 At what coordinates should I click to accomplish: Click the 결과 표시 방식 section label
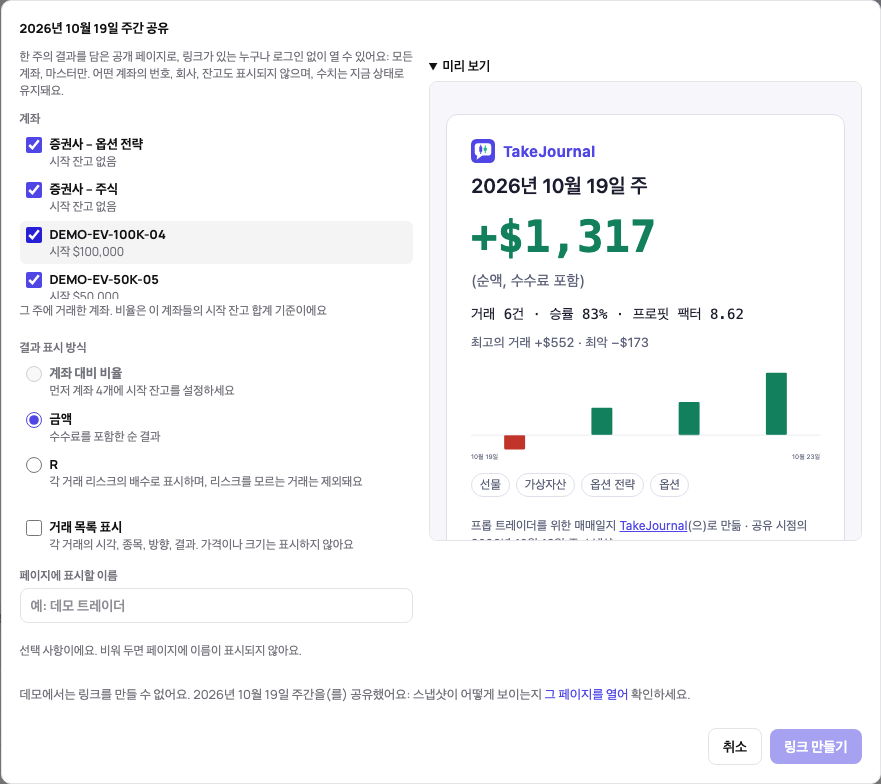(53, 347)
